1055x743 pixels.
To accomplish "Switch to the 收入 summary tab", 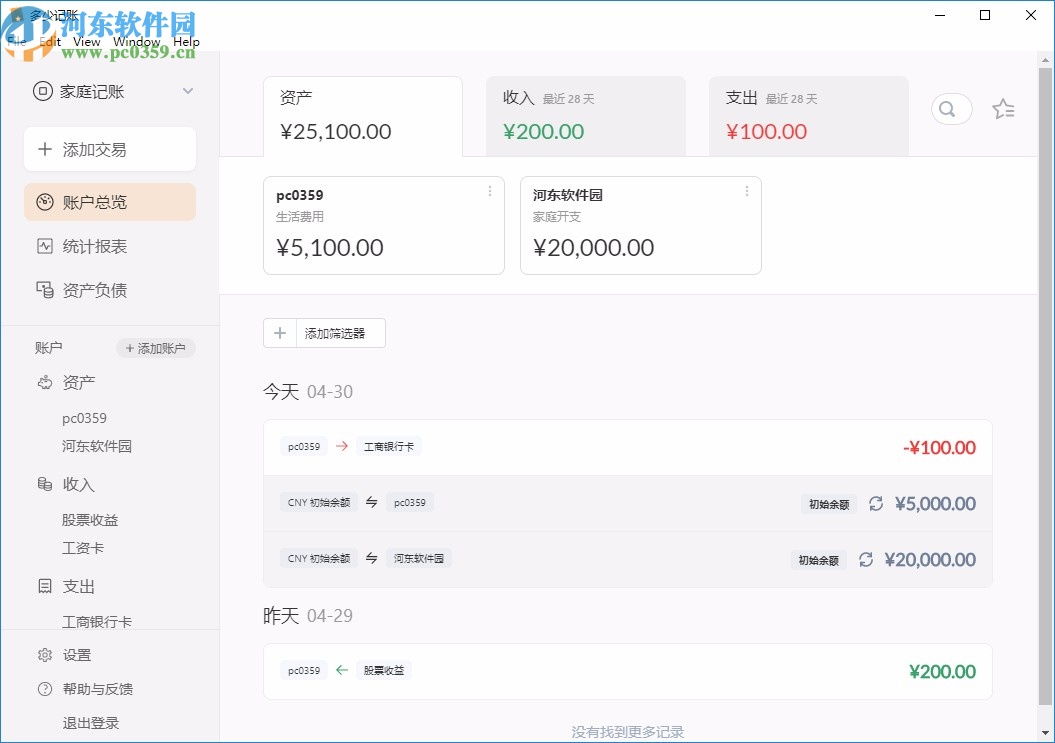I will click(586, 116).
